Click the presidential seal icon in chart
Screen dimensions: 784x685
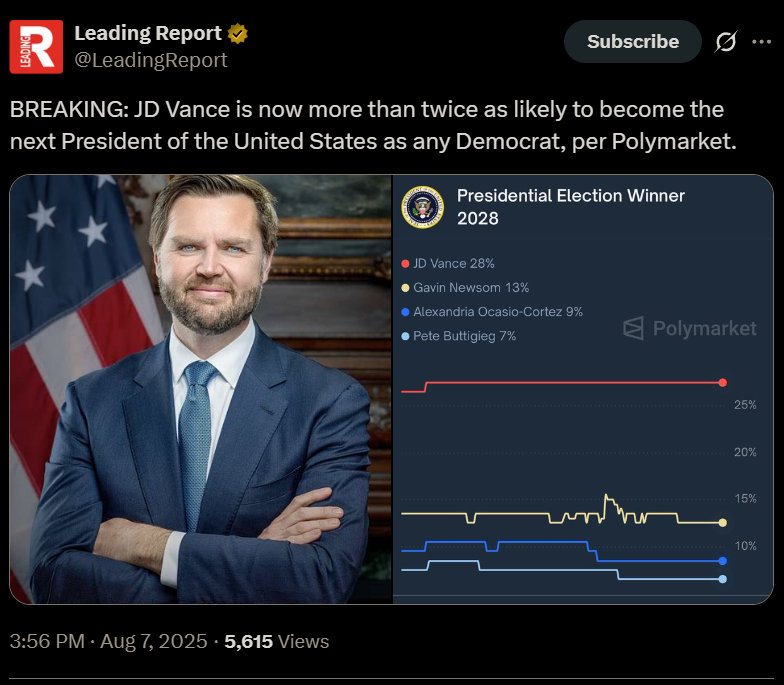pos(422,207)
